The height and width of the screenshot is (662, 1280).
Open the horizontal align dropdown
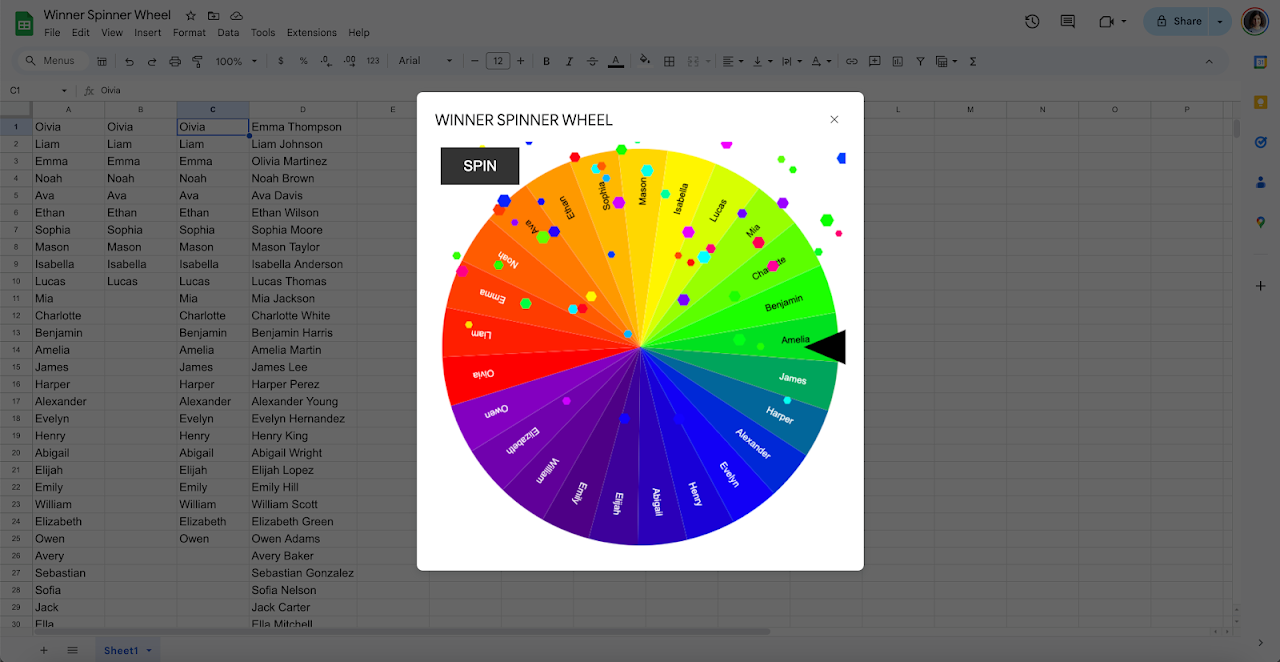[733, 62]
